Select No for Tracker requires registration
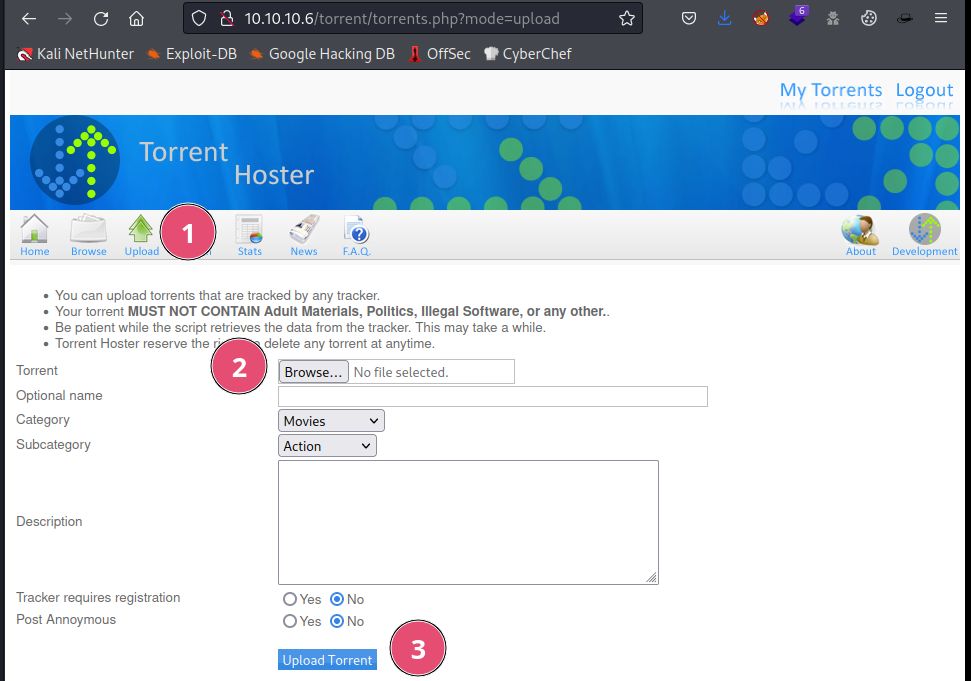The width and height of the screenshot is (971, 681). [x=337, y=599]
